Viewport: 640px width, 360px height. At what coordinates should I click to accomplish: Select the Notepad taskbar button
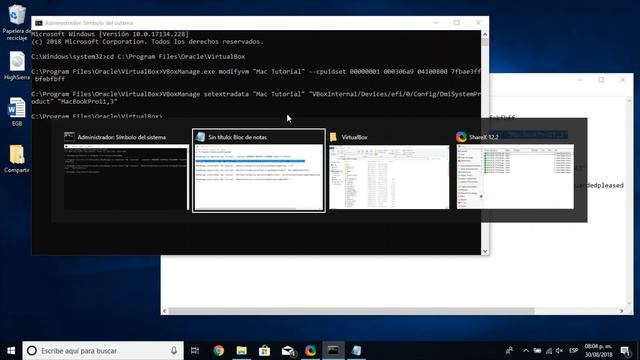[356, 351]
